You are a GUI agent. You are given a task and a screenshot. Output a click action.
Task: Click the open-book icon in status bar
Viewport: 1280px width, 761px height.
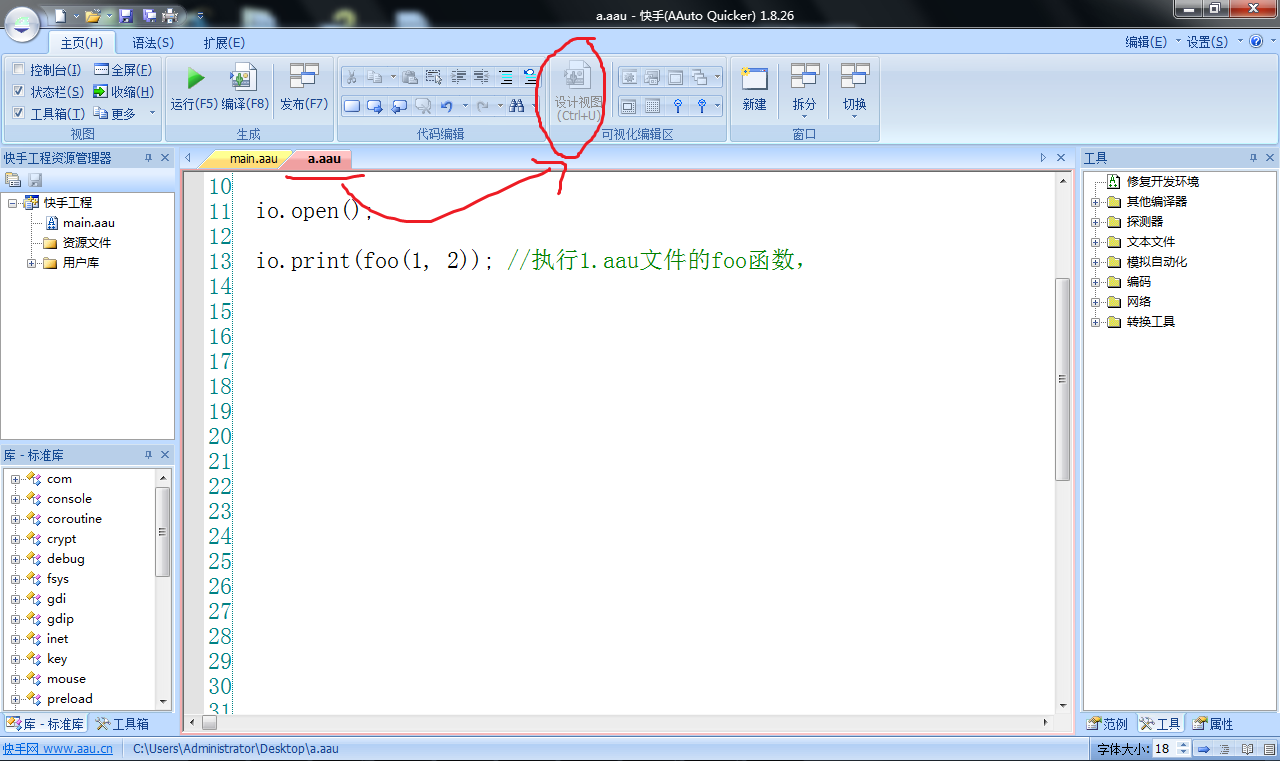(x=1247, y=749)
